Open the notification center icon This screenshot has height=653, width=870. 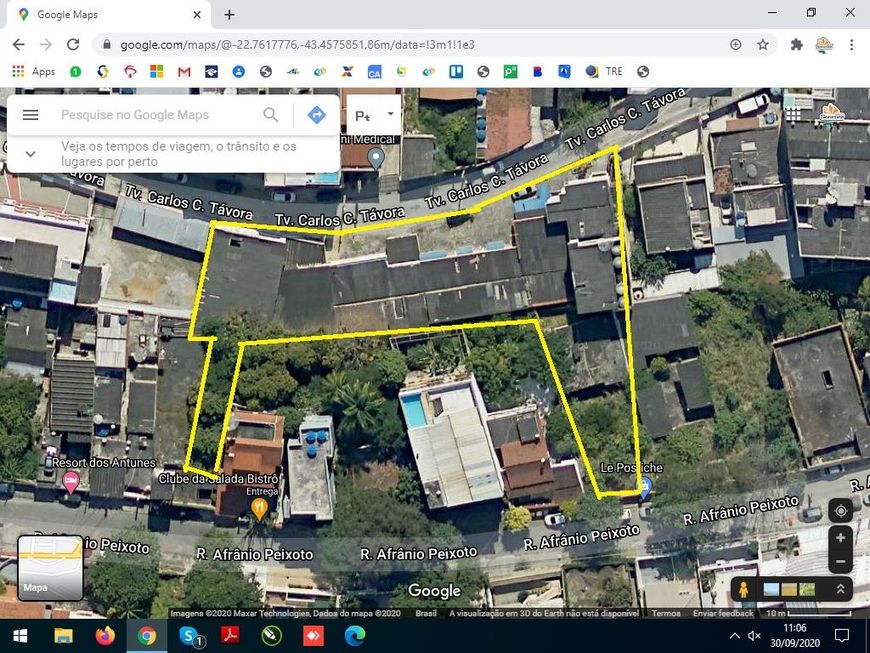842,636
